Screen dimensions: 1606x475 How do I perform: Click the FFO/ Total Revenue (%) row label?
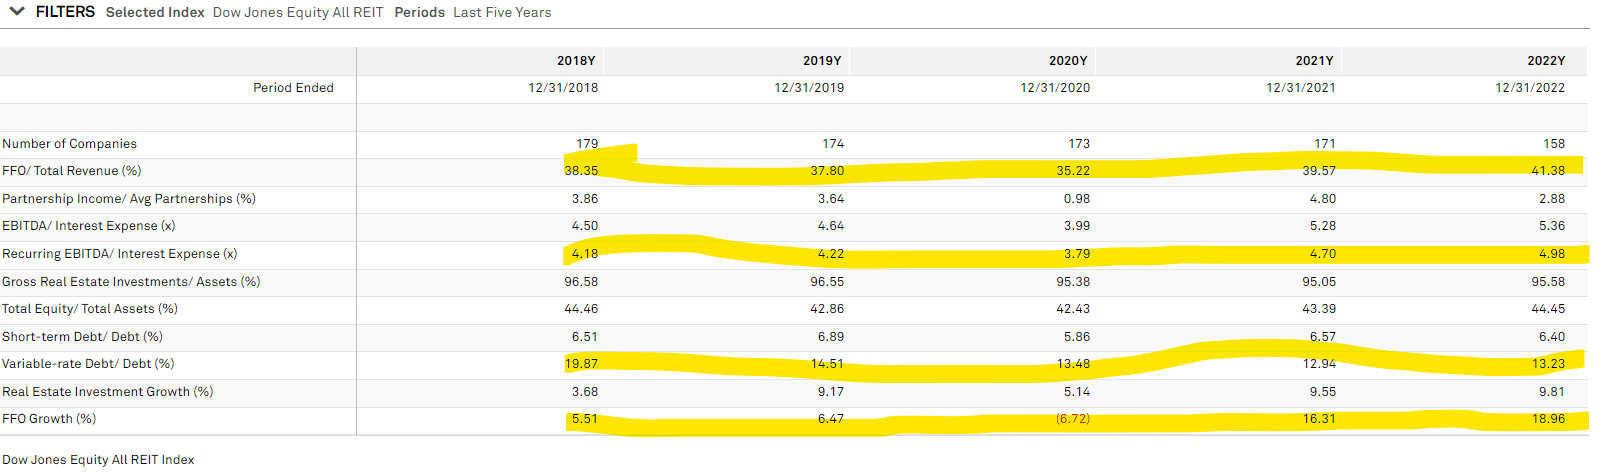click(72, 171)
